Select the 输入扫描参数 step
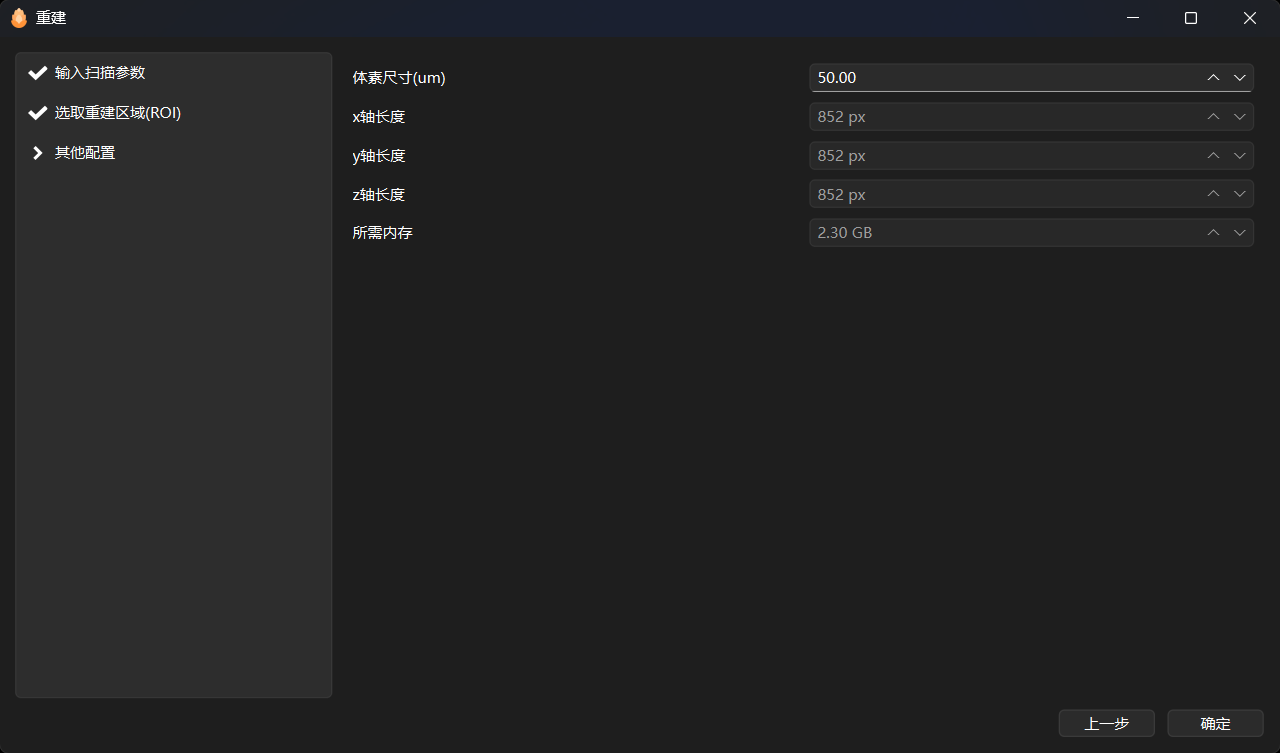The image size is (1280, 753). click(x=100, y=73)
